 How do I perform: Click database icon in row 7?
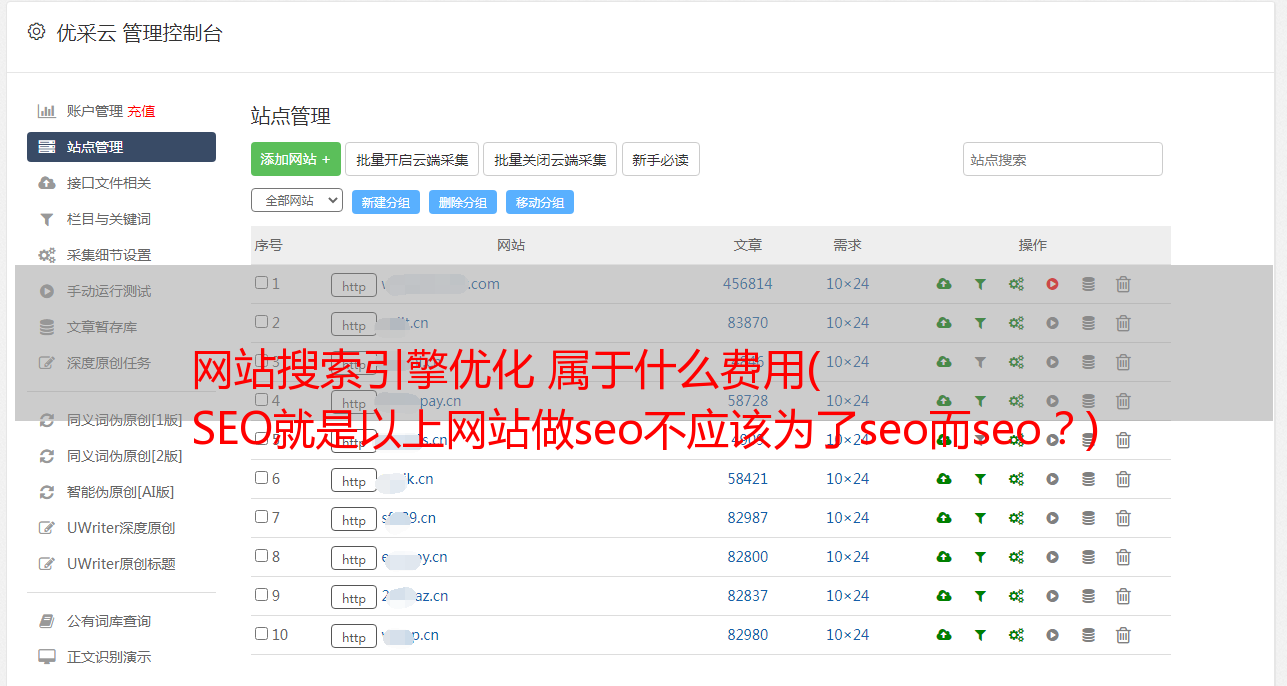(1088, 518)
